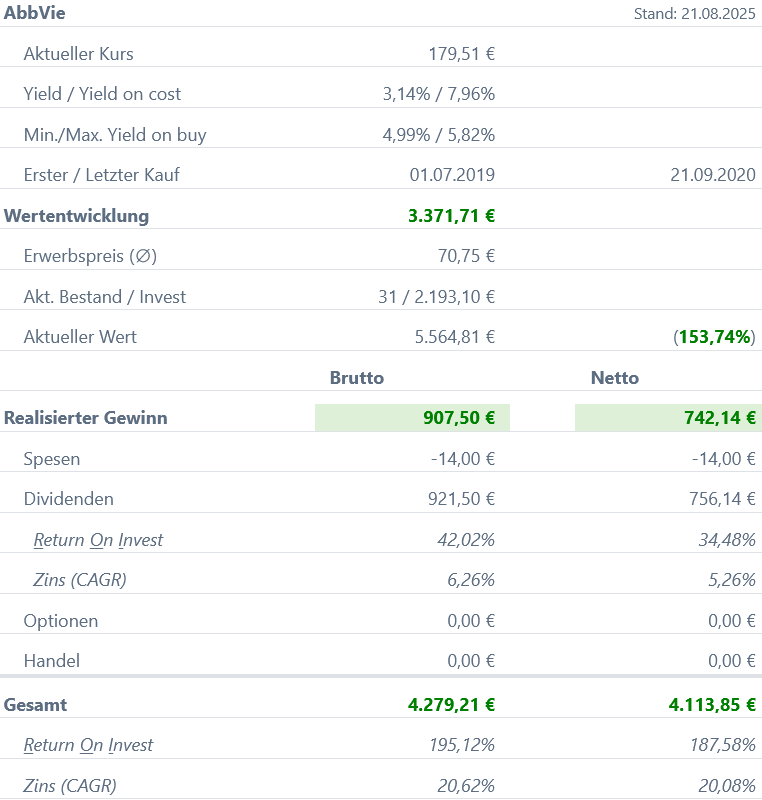
Task: Select the 187,58% total return
Action: [722, 745]
